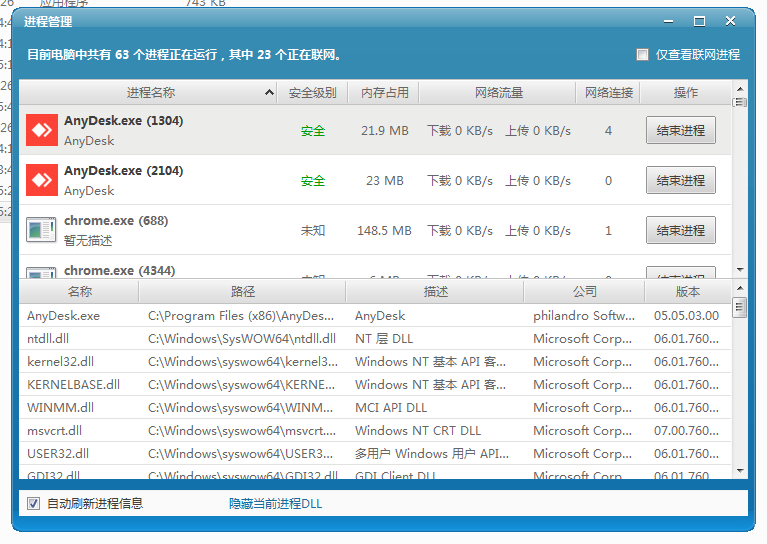767x544 pixels.
Task: Select KERNELBASE.dll module row
Action: click(375, 385)
